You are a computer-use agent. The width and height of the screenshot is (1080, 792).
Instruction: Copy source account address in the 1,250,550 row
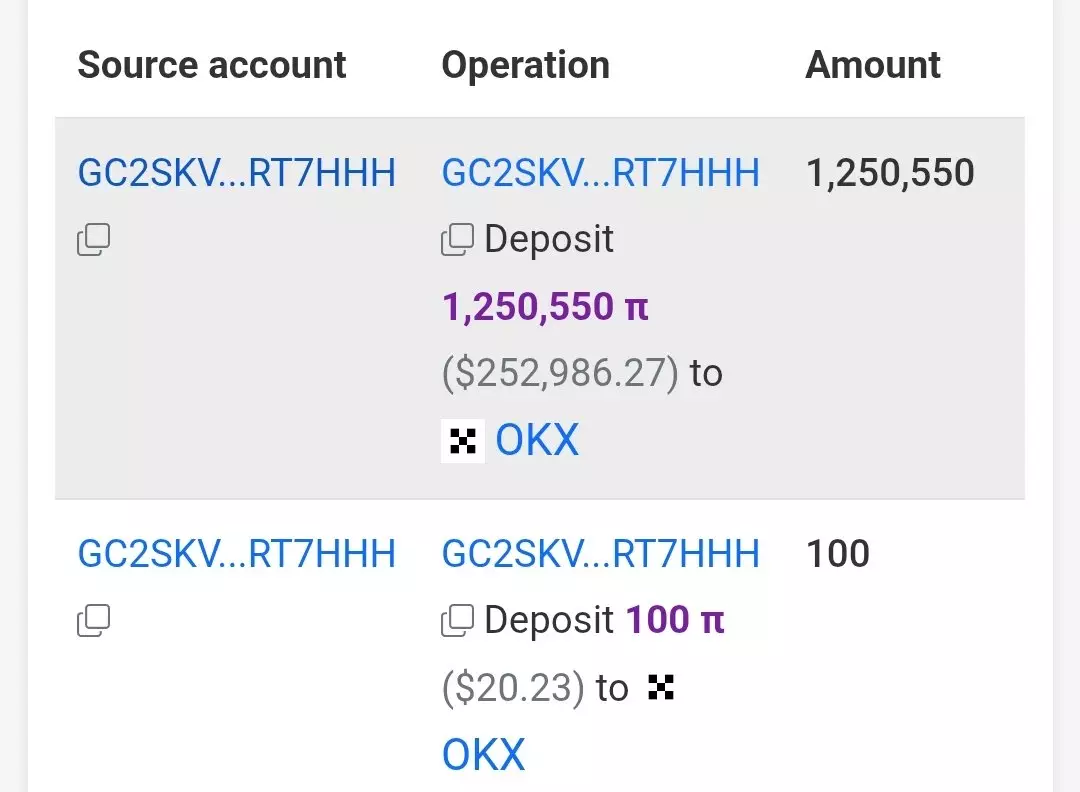coord(93,240)
